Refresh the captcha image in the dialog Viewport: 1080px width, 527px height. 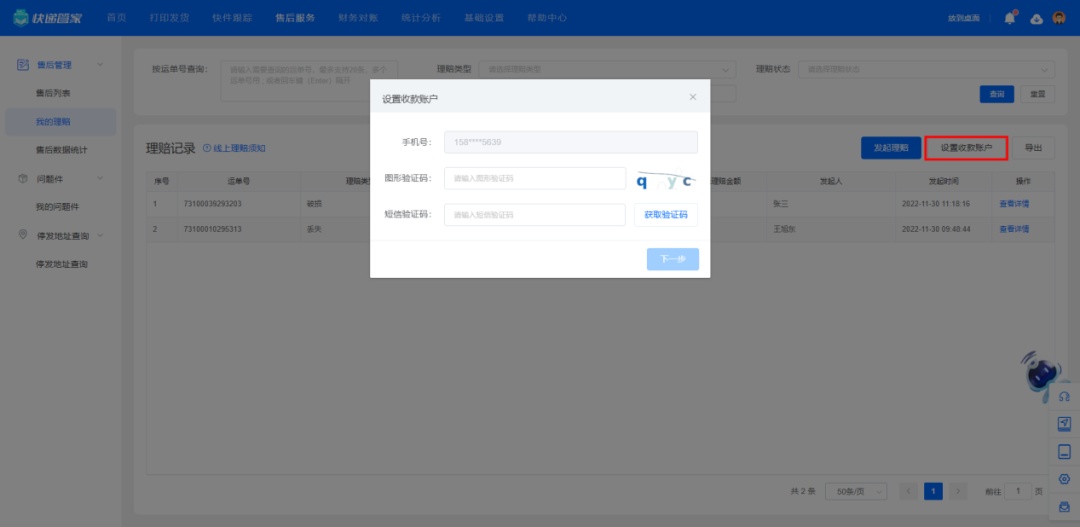click(x=666, y=179)
